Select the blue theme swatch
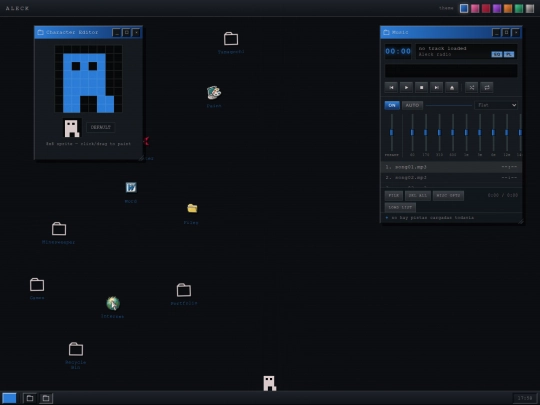The height and width of the screenshot is (405, 540). [464, 9]
